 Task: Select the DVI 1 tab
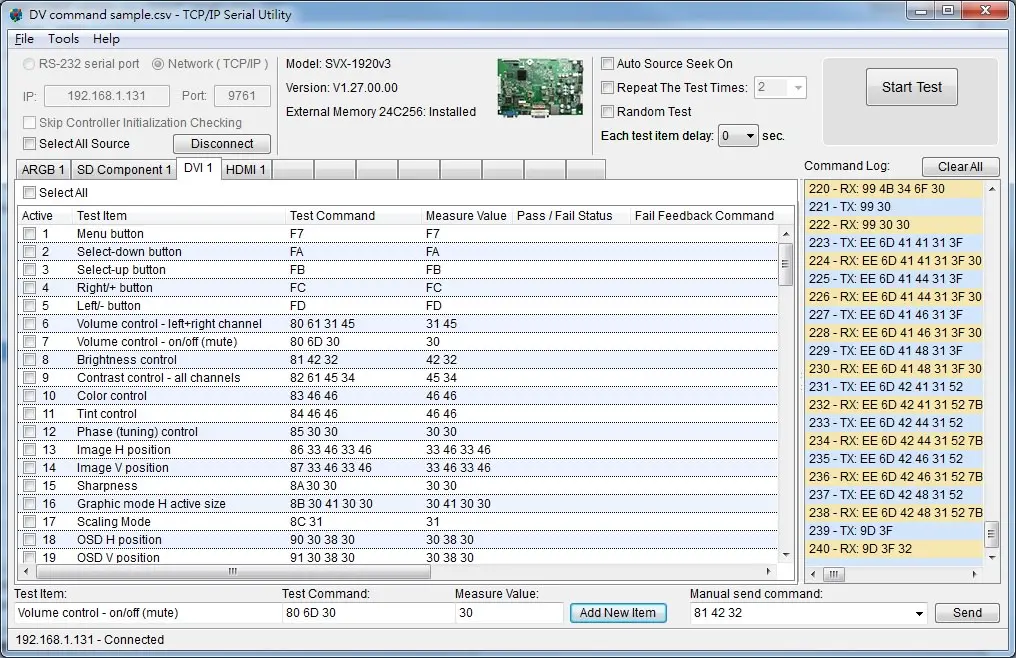(x=198, y=168)
